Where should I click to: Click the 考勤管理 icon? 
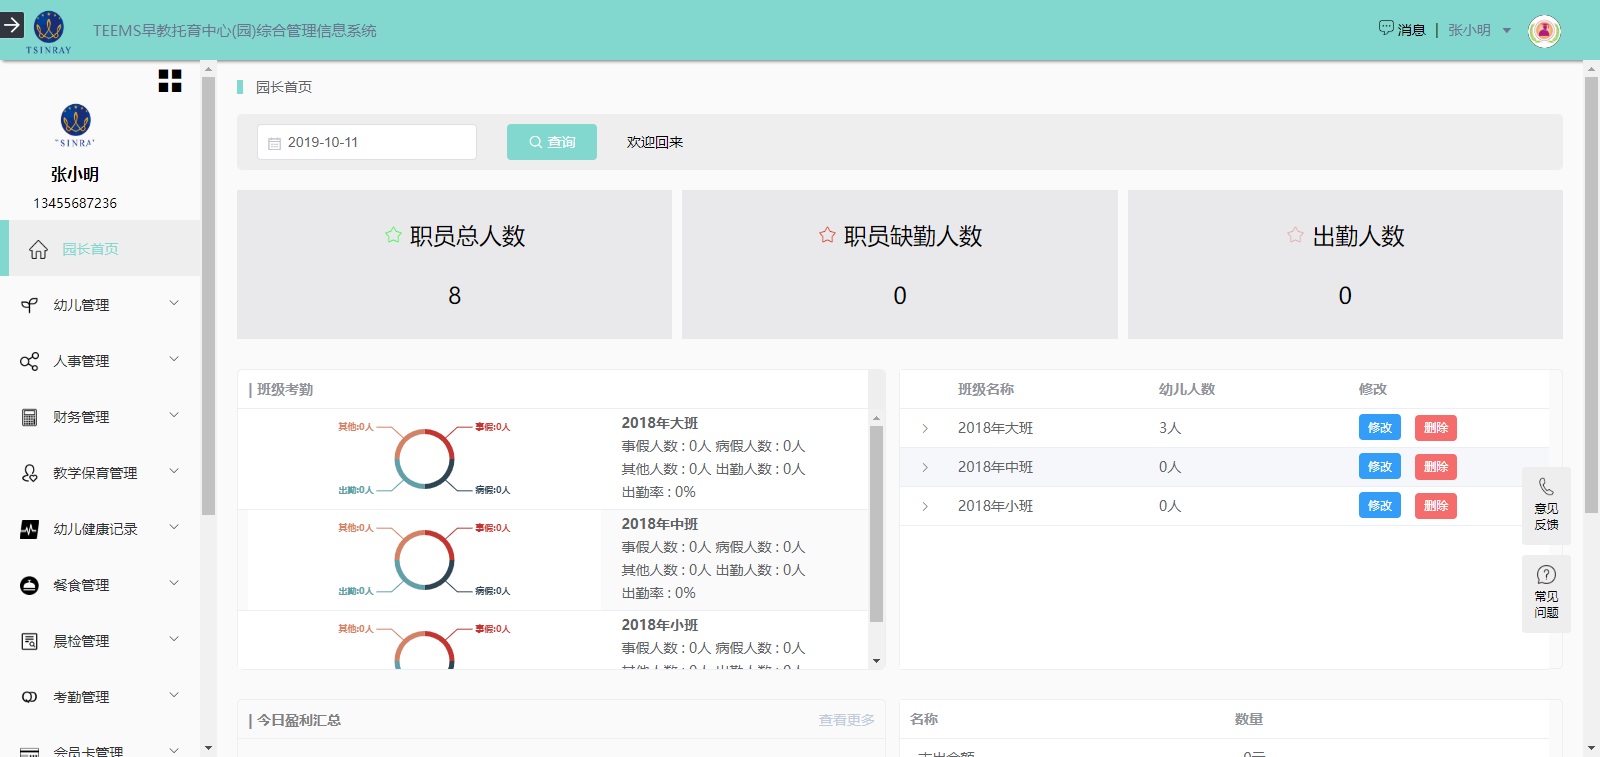click(30, 697)
